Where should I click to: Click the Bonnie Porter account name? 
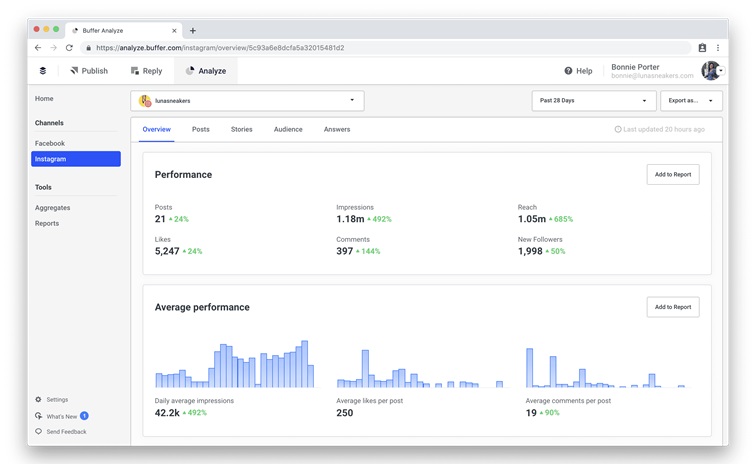(635, 67)
